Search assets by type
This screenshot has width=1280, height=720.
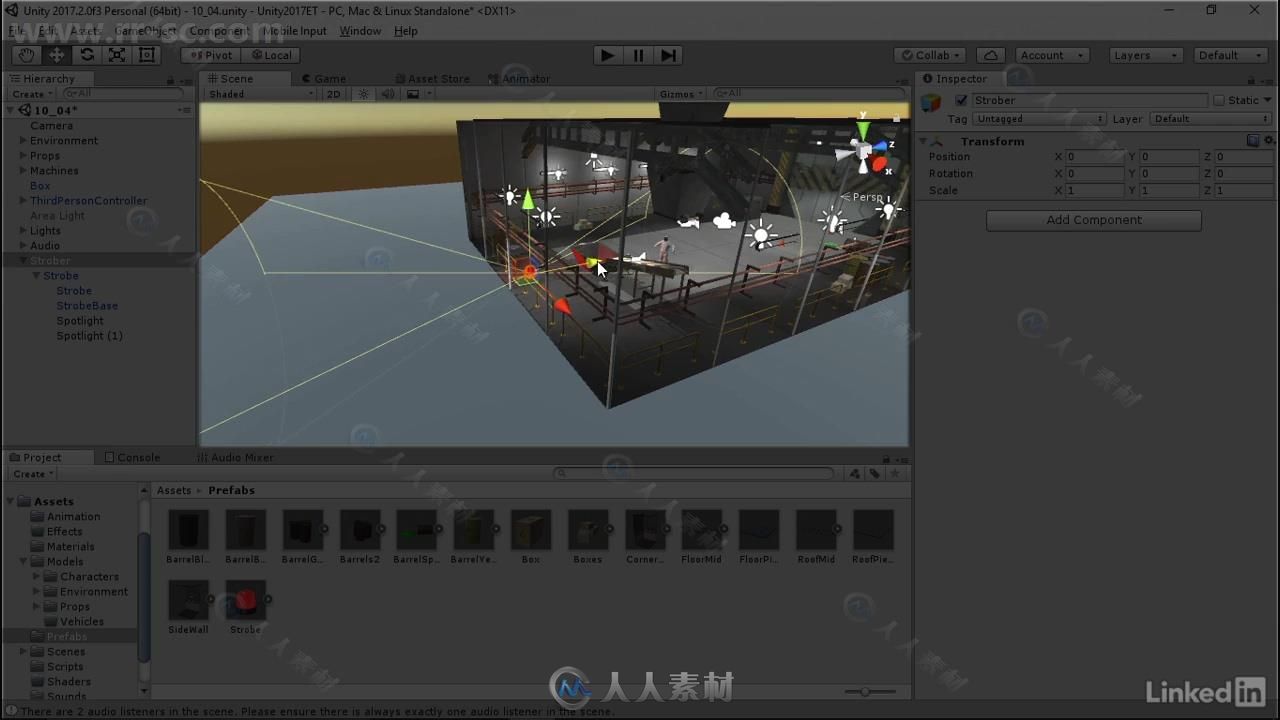tap(854, 473)
